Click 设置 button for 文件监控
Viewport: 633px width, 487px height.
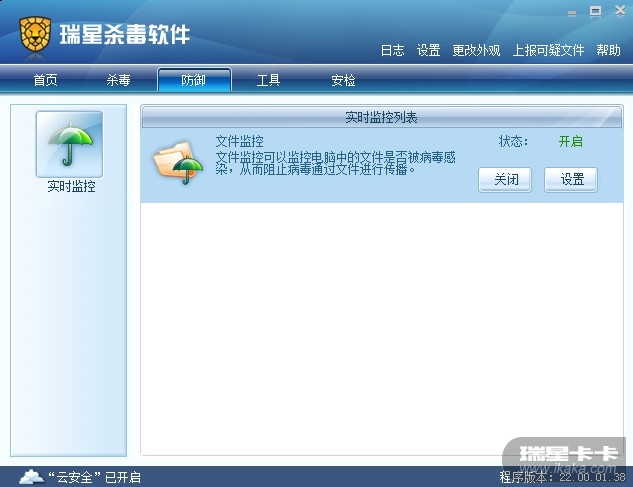tap(571, 179)
